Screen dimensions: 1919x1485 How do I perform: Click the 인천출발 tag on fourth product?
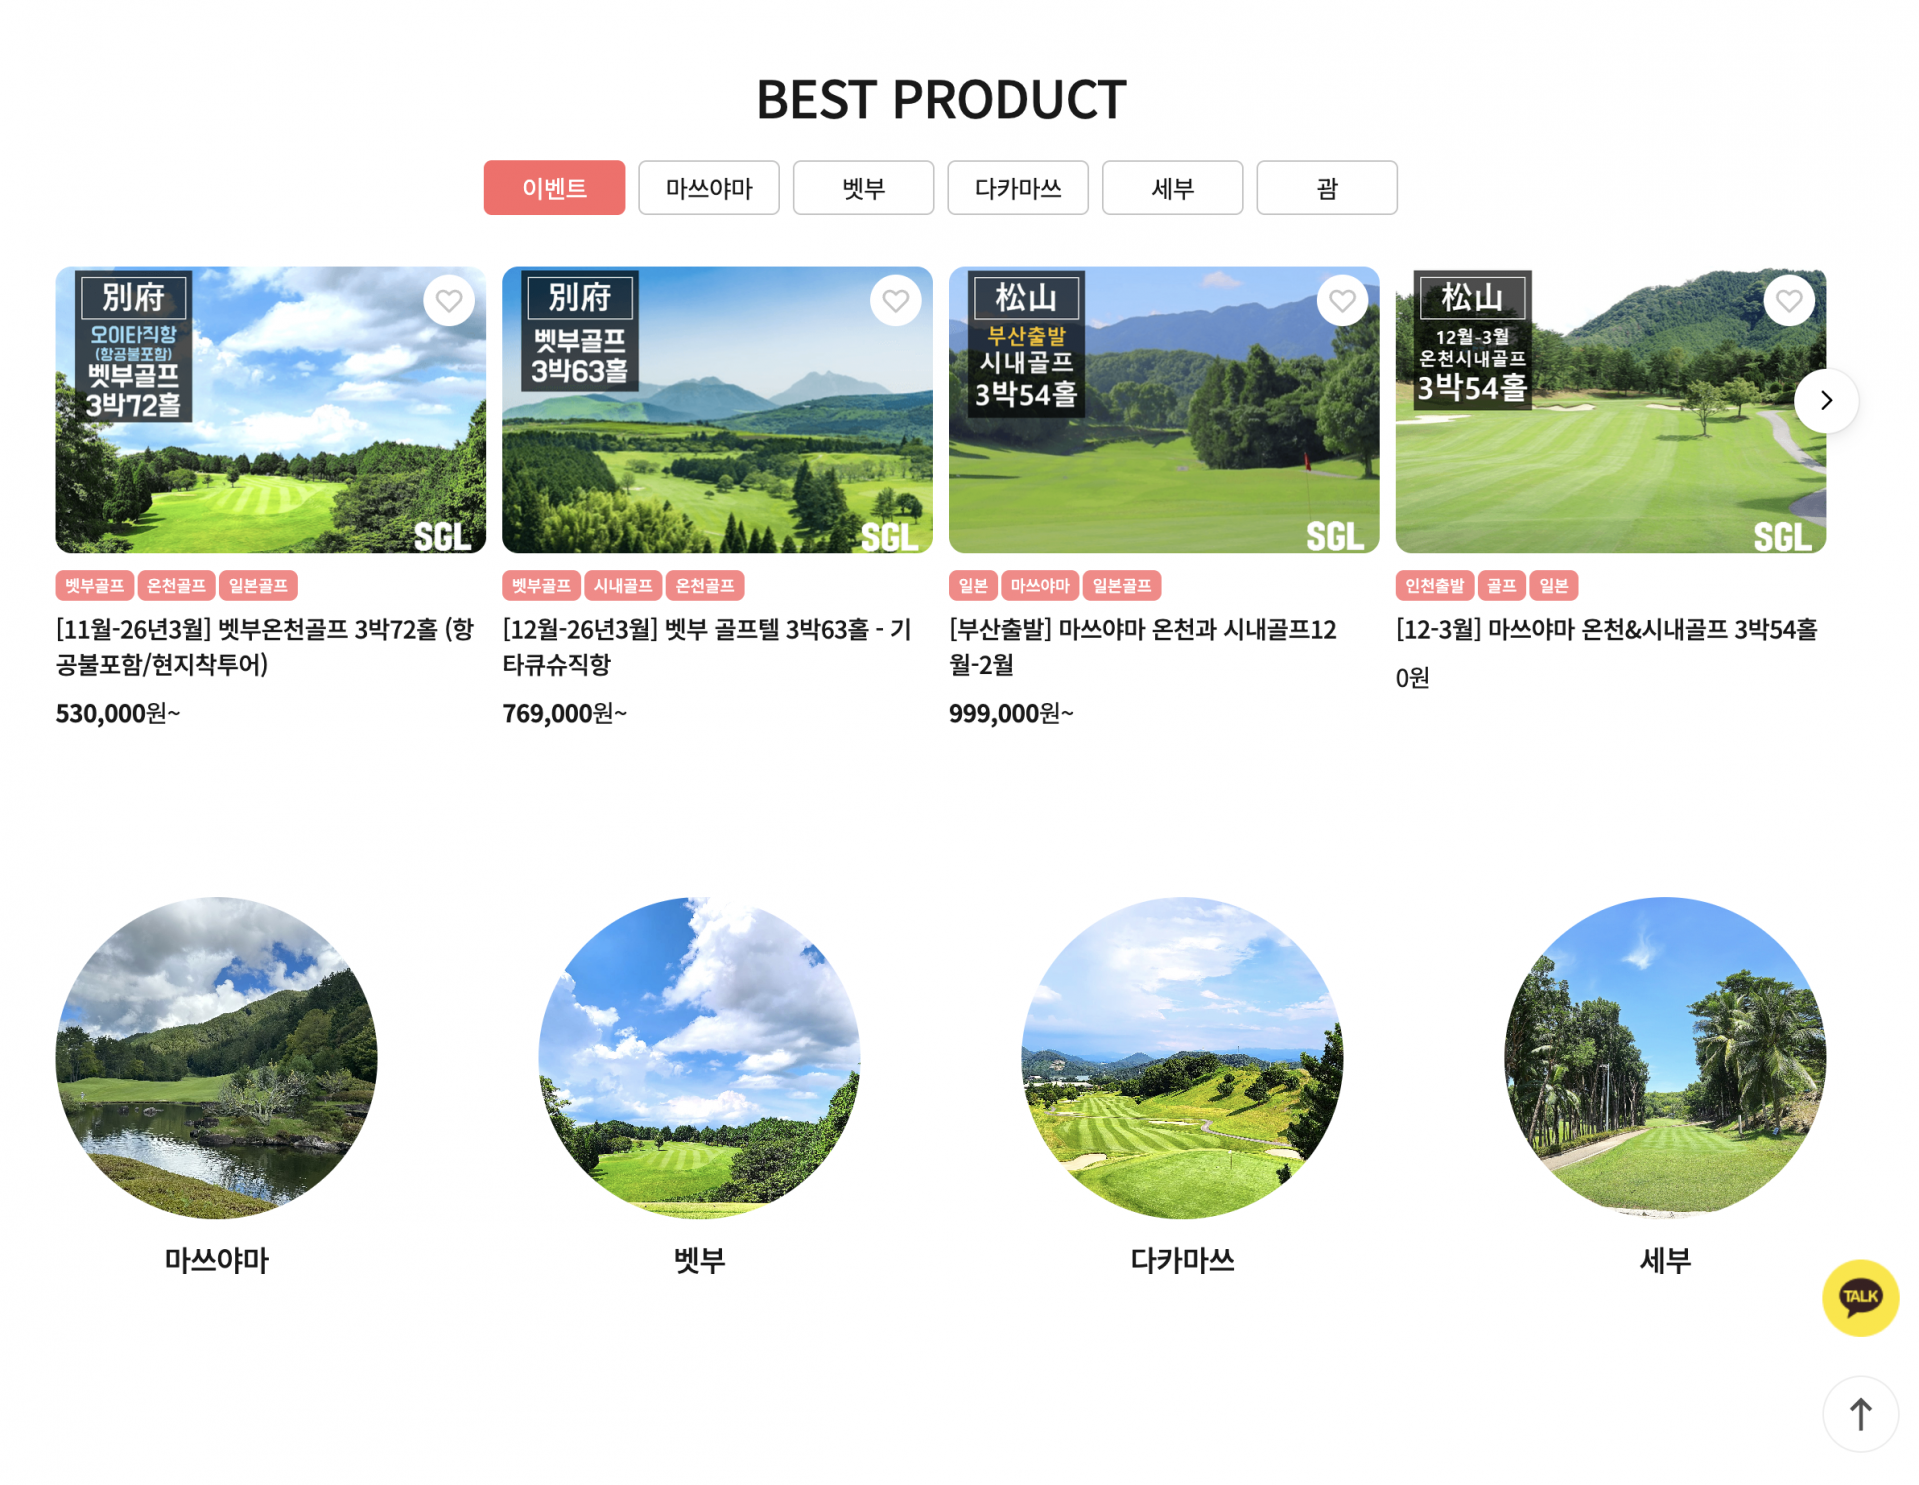(x=1434, y=586)
